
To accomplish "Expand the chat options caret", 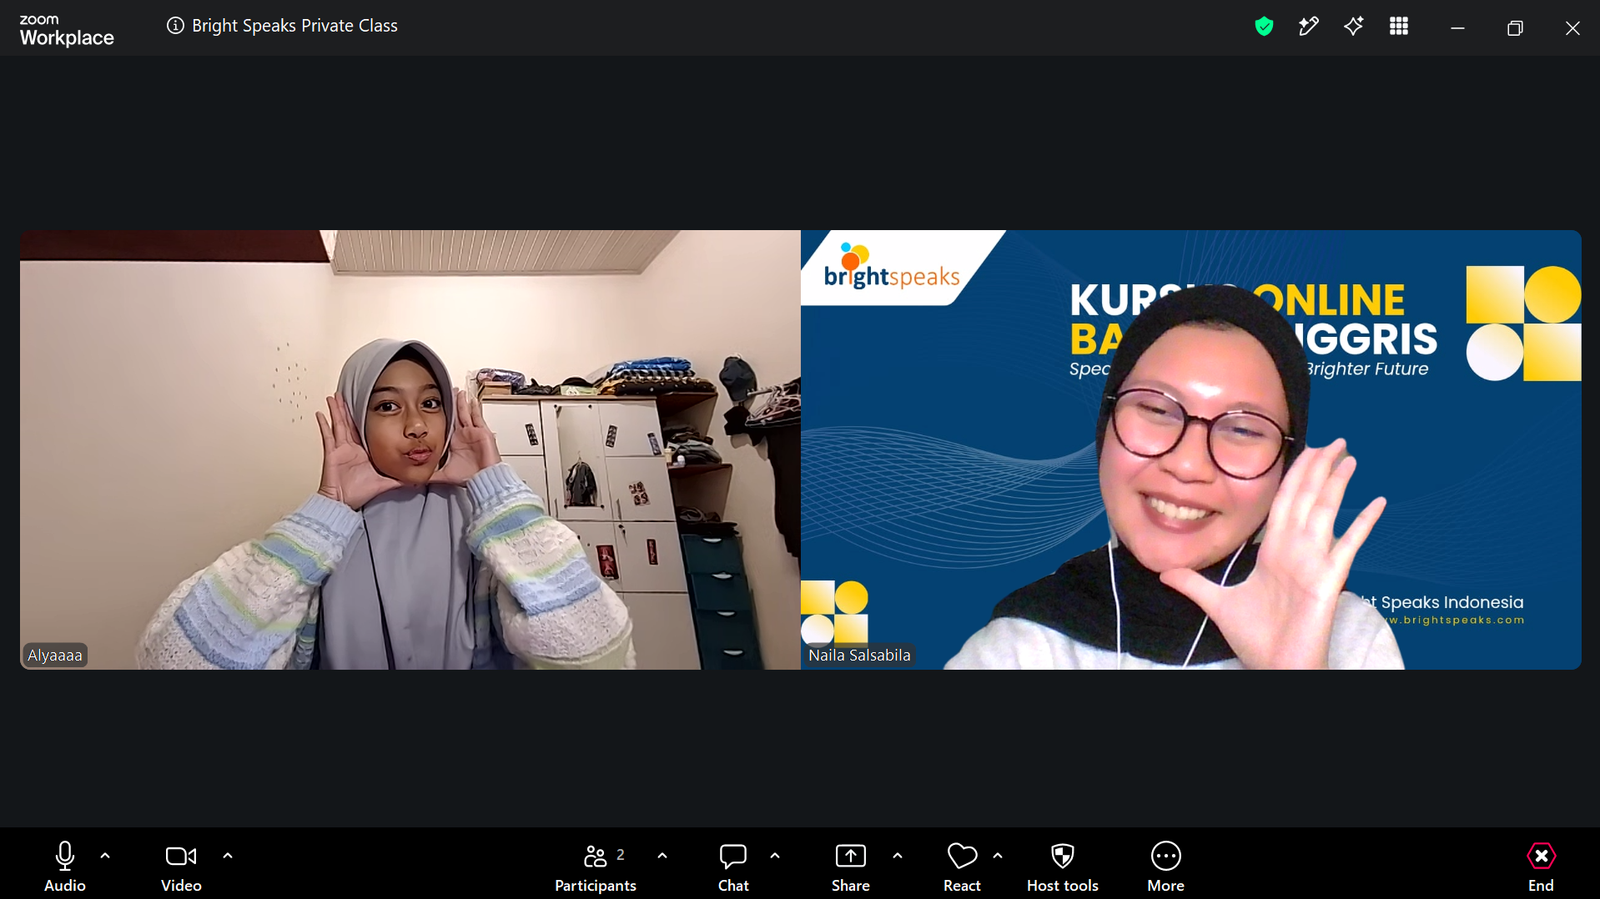I will [x=775, y=856].
